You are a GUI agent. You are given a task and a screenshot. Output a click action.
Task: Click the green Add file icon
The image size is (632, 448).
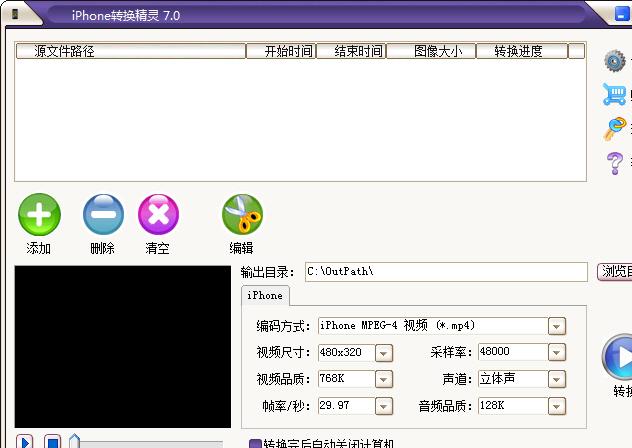(40, 214)
